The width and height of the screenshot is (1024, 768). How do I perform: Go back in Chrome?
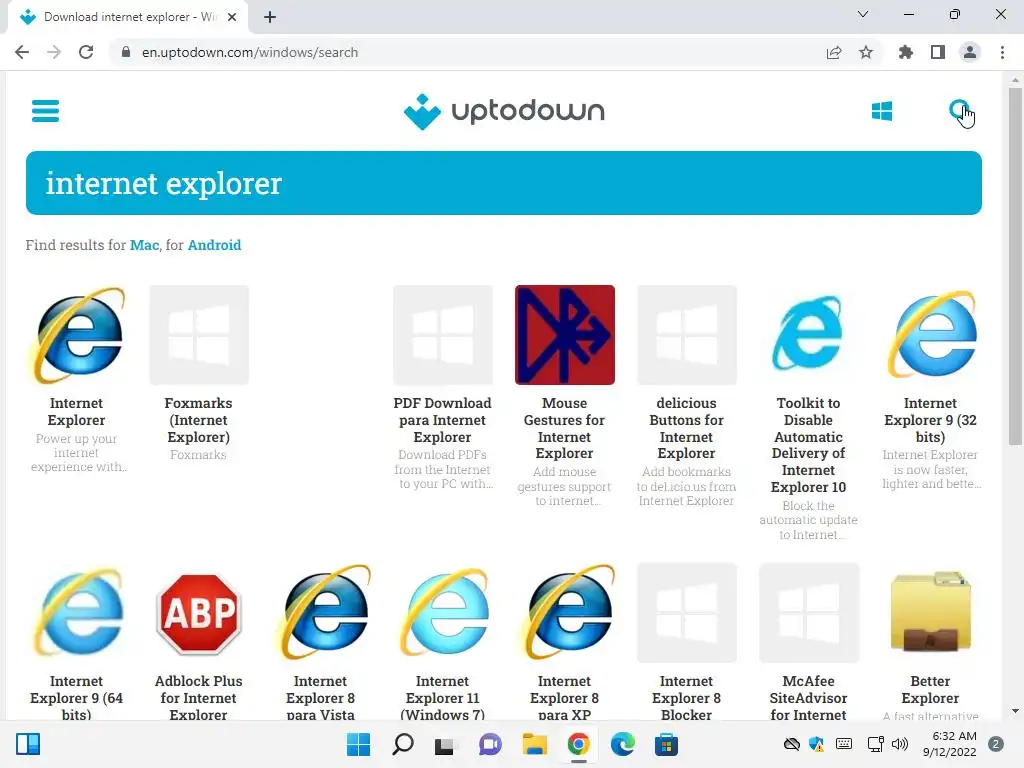click(22, 52)
